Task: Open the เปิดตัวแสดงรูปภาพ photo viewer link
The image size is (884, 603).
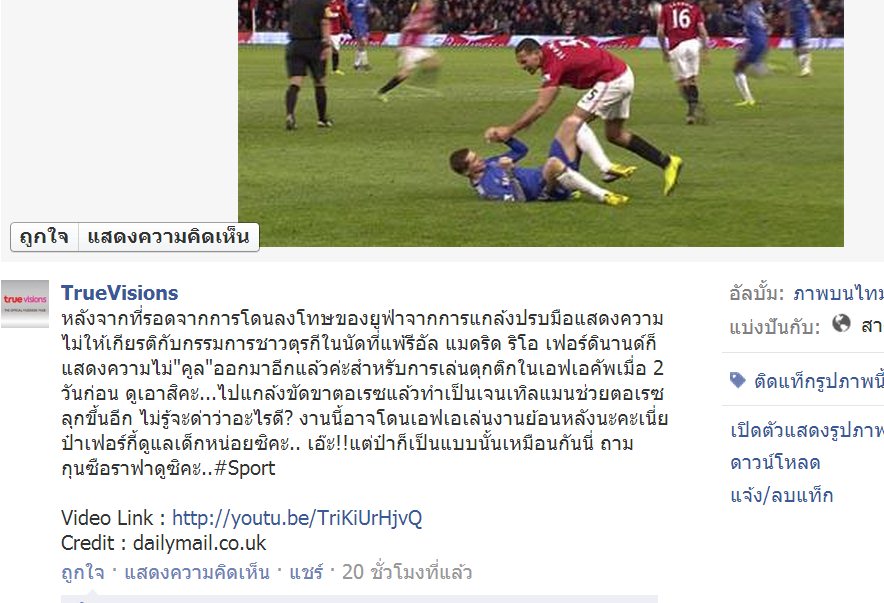Action: tap(807, 431)
